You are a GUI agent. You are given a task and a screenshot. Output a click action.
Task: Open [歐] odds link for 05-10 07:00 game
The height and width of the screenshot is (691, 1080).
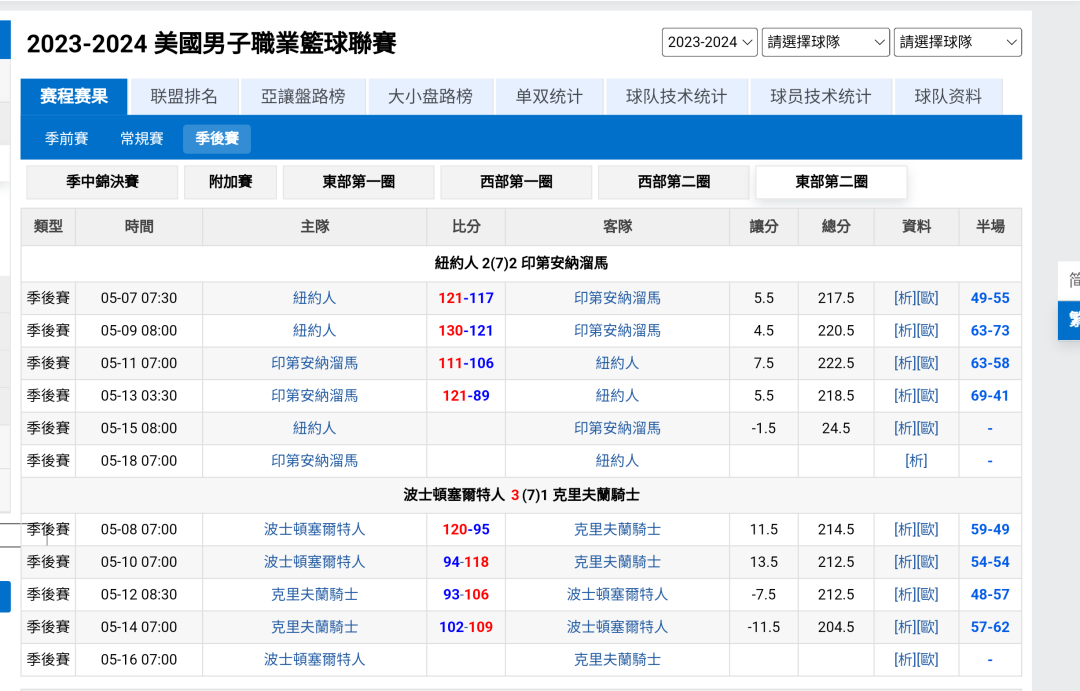[x=928, y=561]
